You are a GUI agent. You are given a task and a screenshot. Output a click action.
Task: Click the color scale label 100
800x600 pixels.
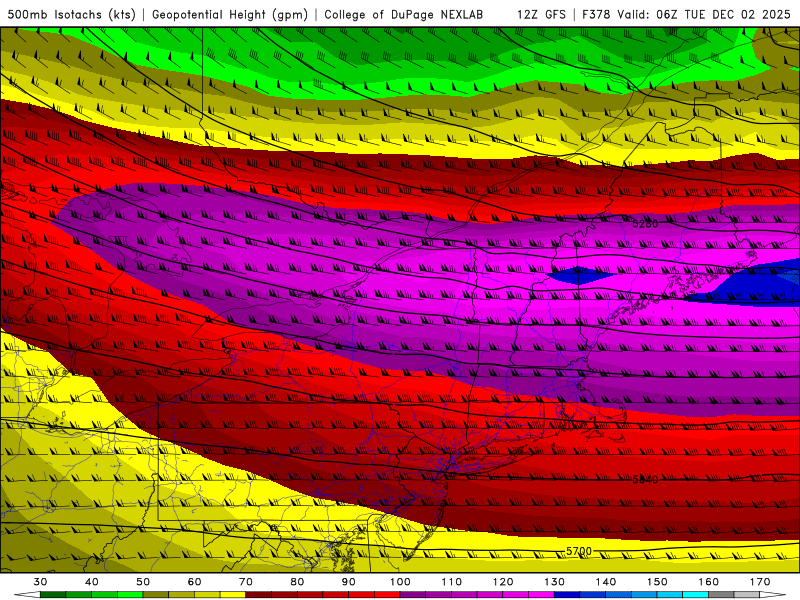400,582
